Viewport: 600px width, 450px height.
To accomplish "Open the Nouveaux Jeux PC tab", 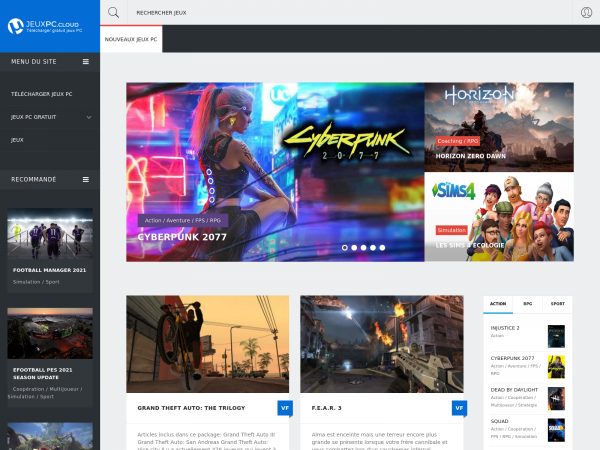I will [131, 39].
